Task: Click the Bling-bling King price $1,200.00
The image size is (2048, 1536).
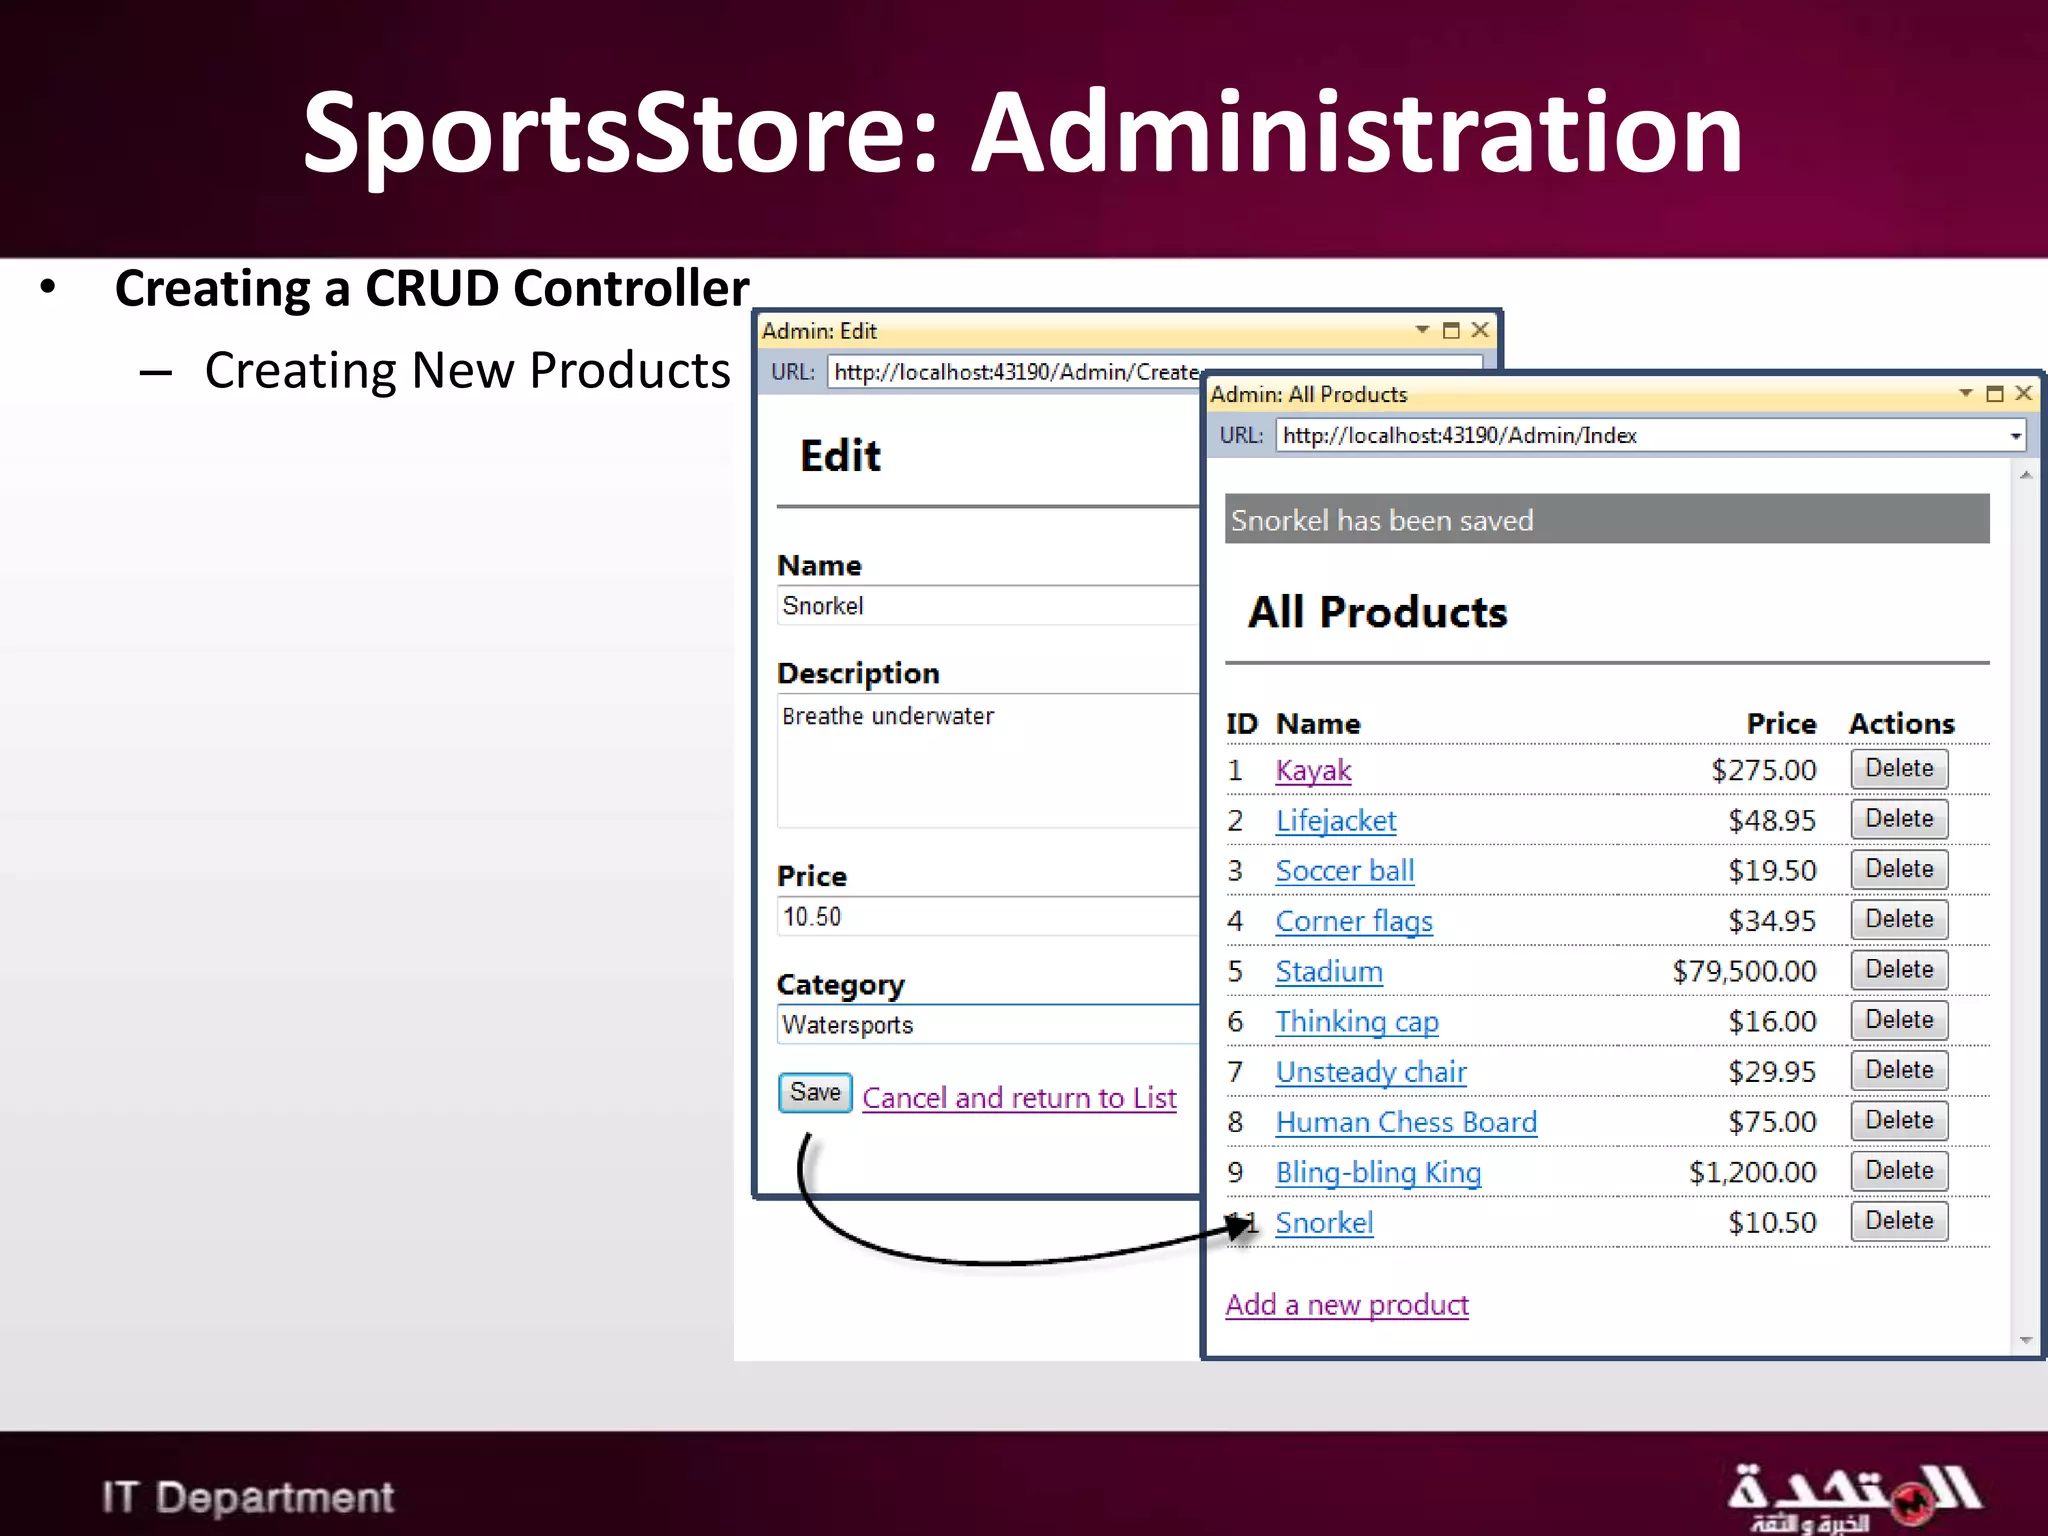Action: click(x=1752, y=1172)
